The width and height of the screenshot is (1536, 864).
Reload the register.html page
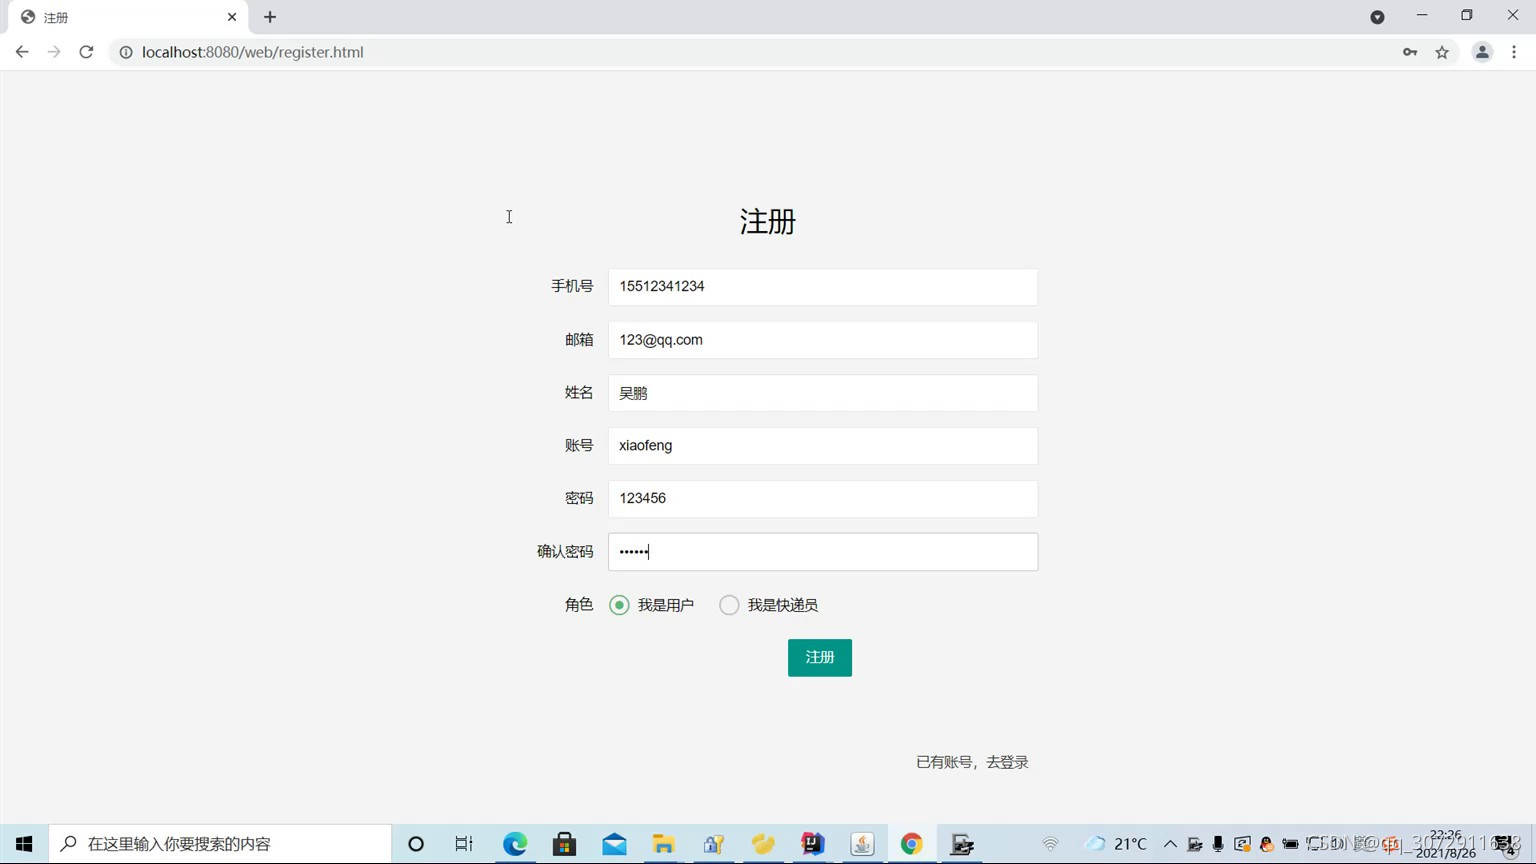[86, 52]
